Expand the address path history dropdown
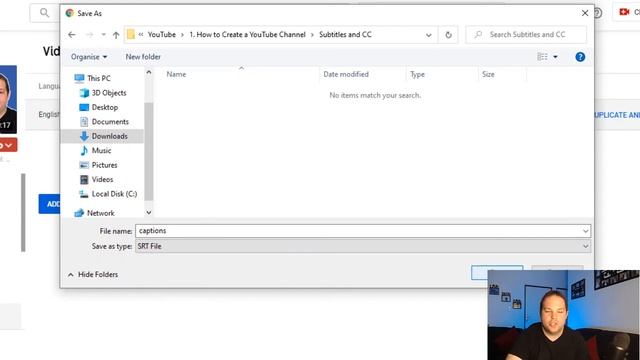640x360 pixels. point(429,35)
